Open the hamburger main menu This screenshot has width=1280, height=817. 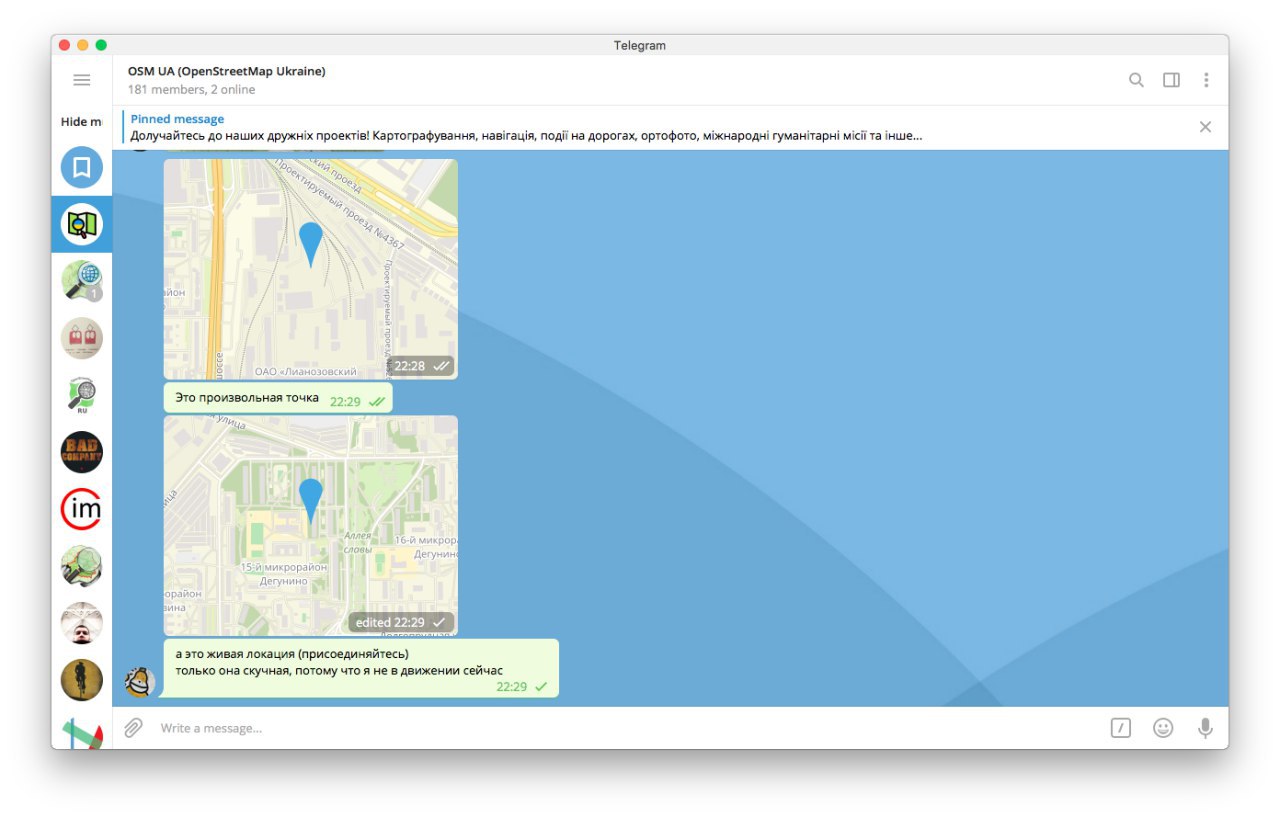click(x=82, y=80)
